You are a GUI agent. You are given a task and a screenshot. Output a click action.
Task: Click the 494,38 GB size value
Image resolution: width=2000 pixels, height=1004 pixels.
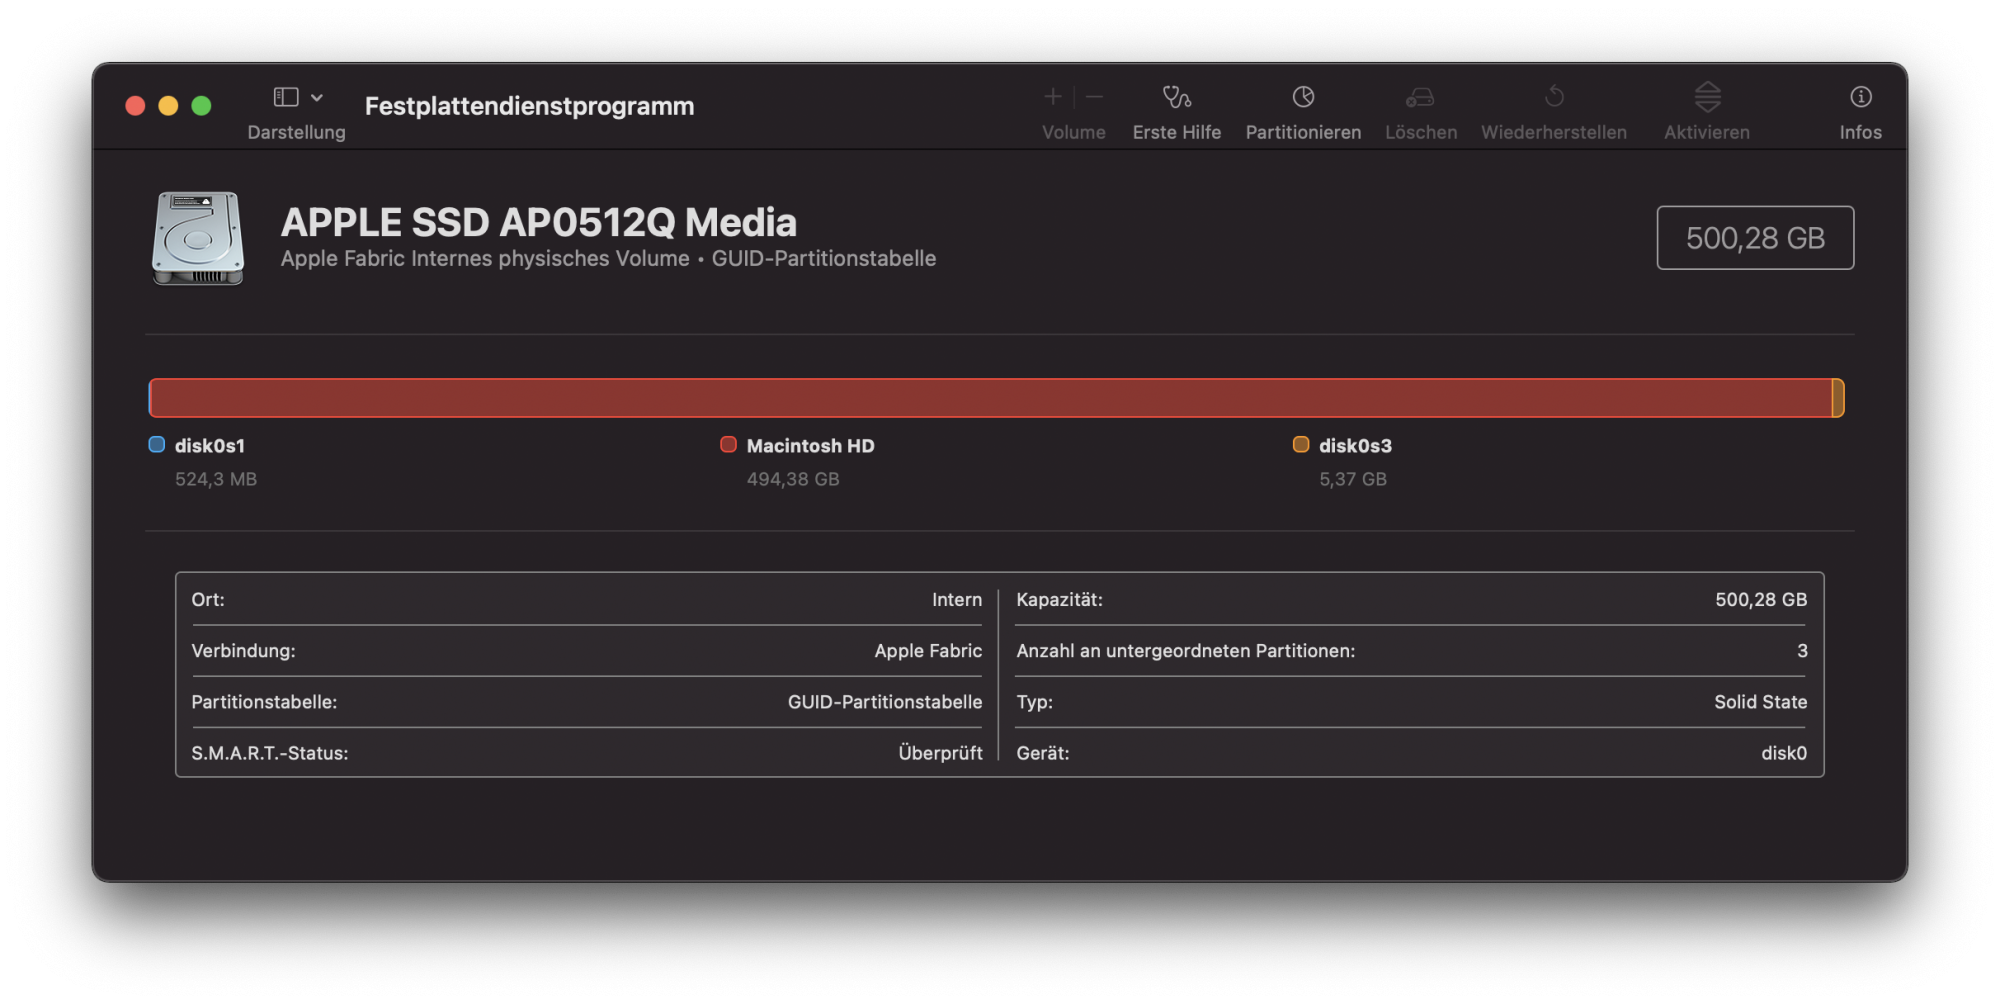[793, 479]
